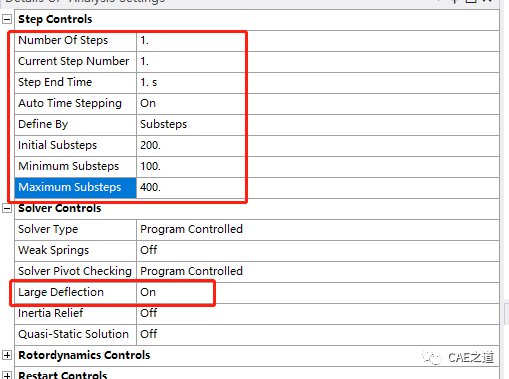509x379 pixels.
Task: Open the Define By Substeps dropdown
Action: [x=318, y=125]
